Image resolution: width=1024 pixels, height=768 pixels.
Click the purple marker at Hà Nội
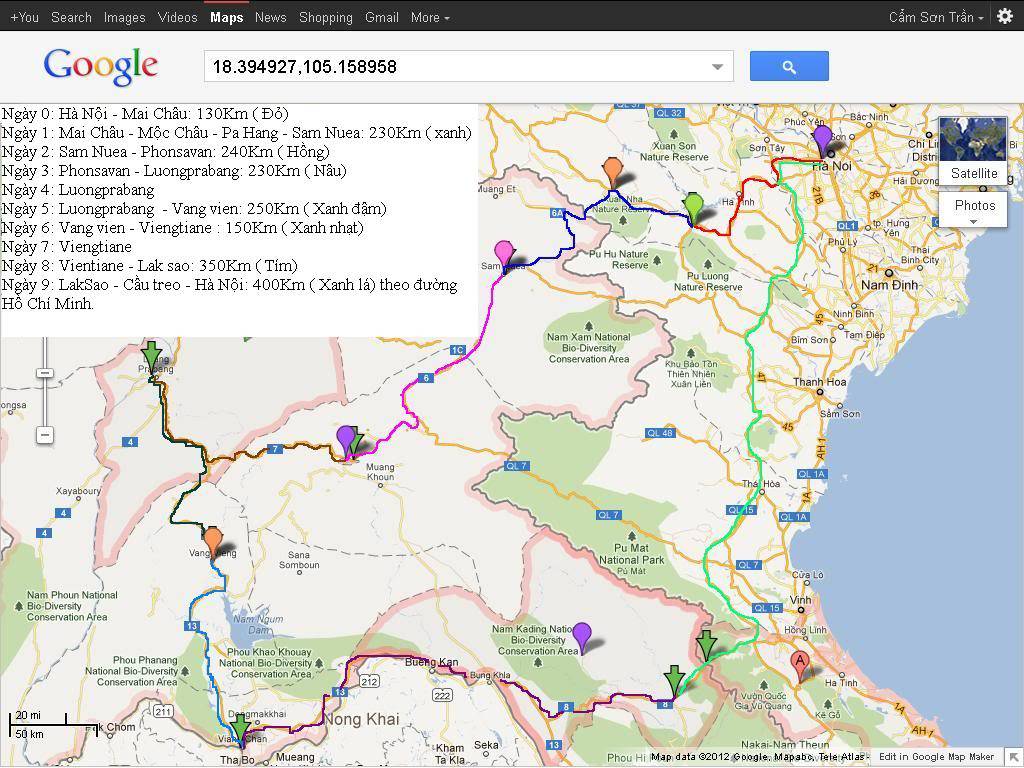tap(822, 140)
